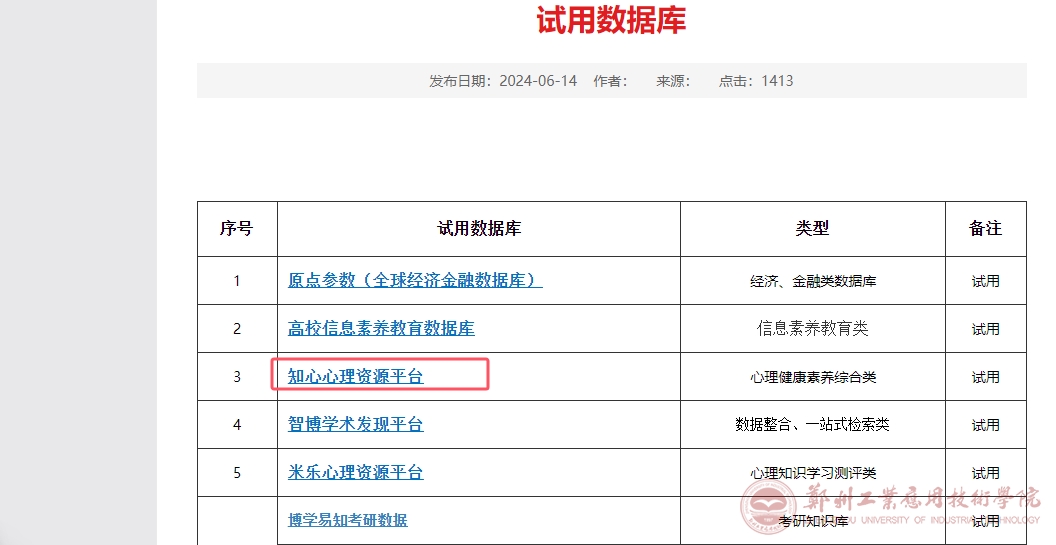The image size is (1056, 545).
Task: Open 原点参数（全球经济金融数据库）link
Action: click(415, 280)
